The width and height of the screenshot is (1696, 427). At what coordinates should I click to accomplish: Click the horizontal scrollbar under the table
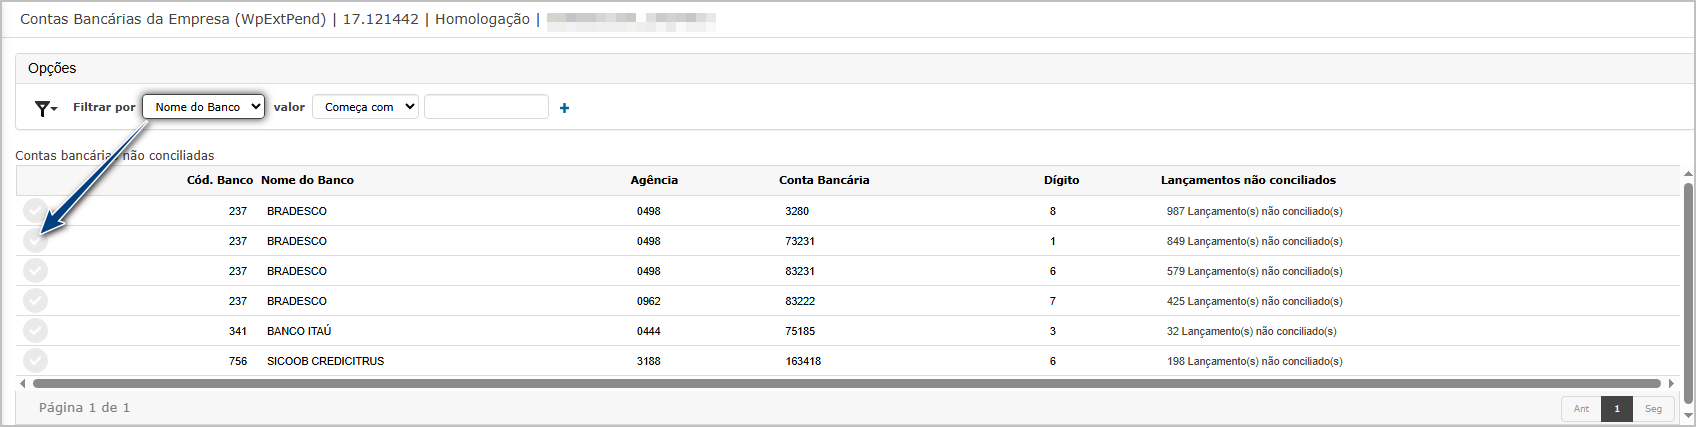tap(846, 383)
